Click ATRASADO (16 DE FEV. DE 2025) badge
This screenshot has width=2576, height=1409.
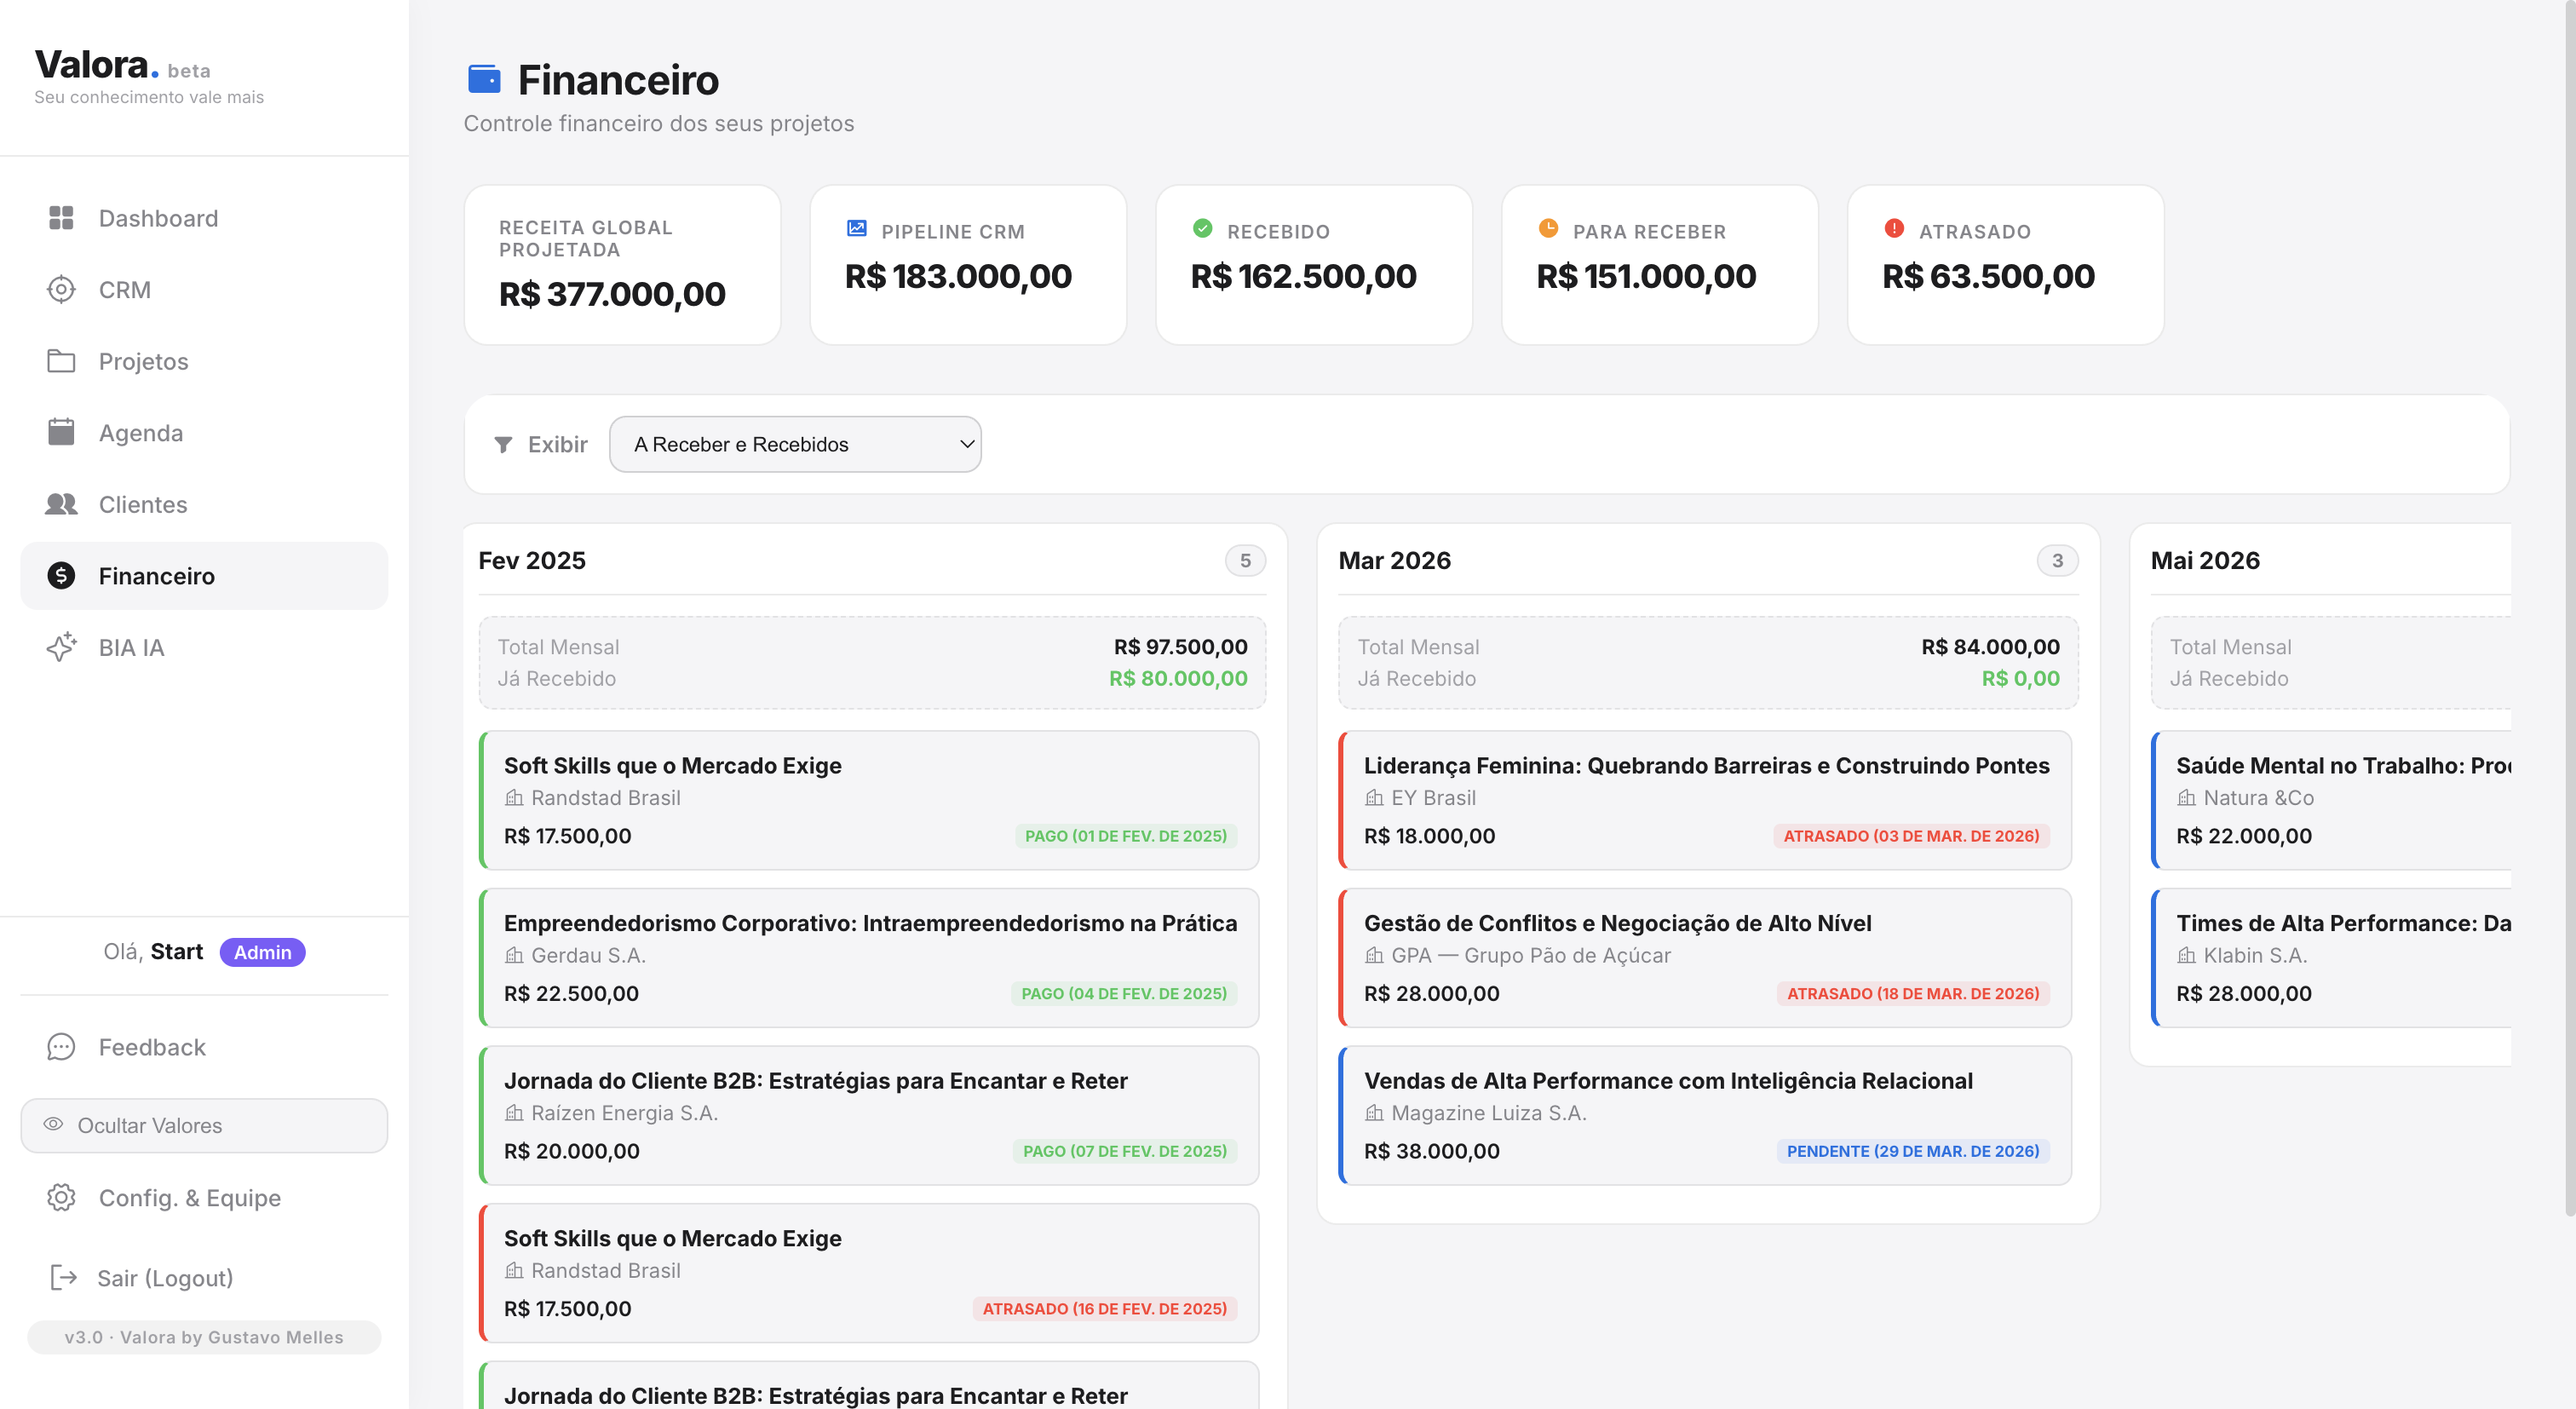click(x=1105, y=1309)
